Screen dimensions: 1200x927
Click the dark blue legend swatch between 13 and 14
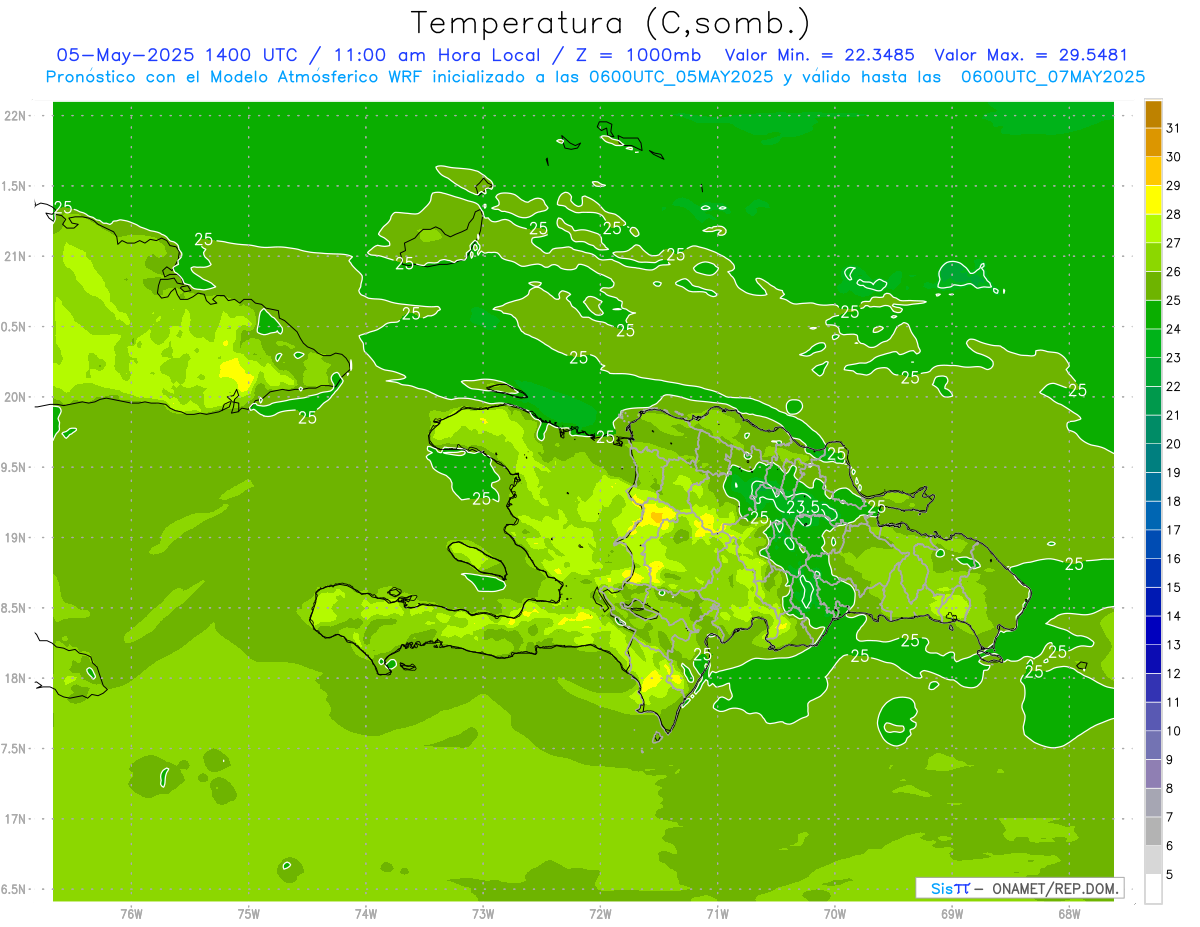[1153, 630]
